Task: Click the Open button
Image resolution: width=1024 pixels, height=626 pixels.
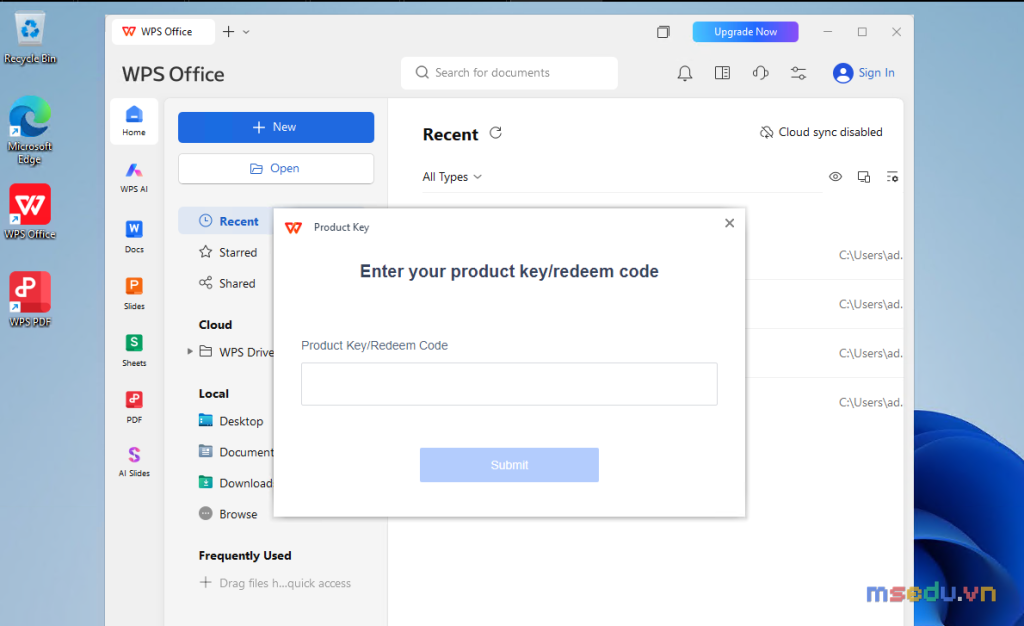Action: coord(276,168)
